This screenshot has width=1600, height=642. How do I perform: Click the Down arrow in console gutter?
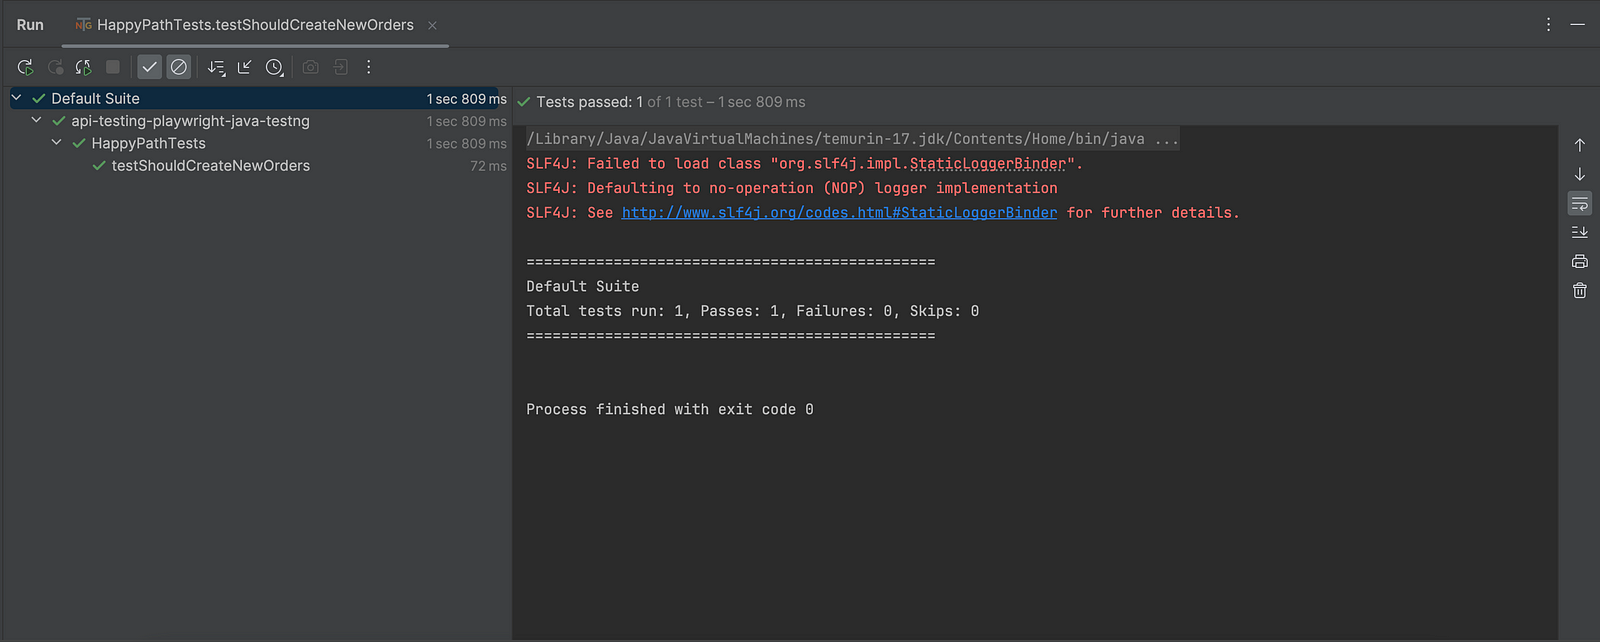1580,174
